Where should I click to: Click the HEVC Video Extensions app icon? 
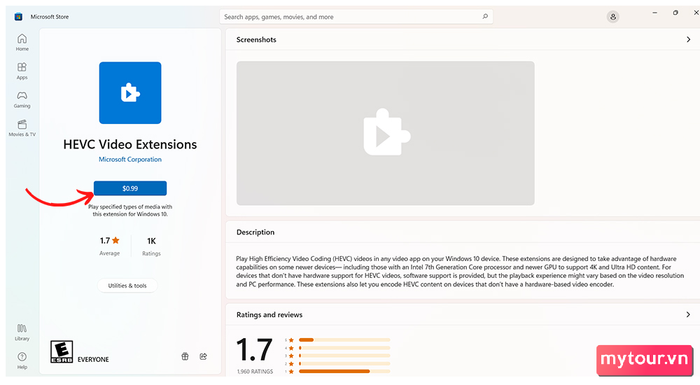130,93
